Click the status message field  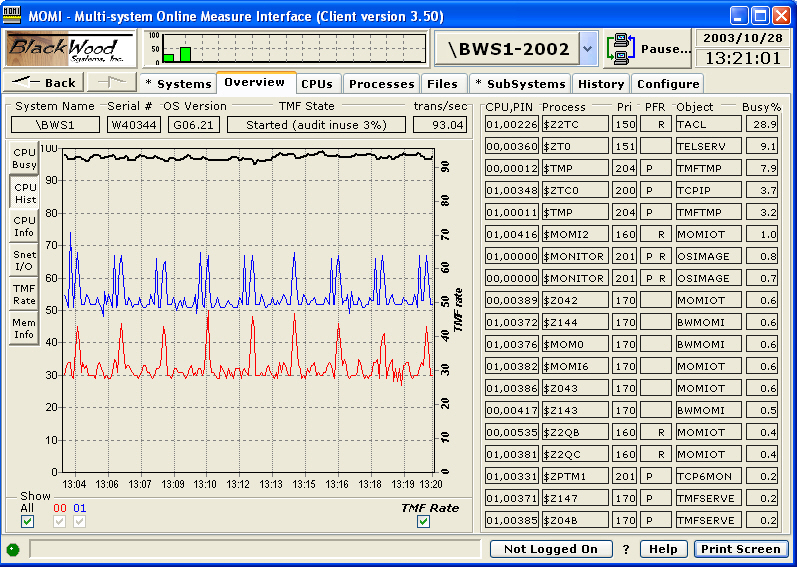[x=255, y=549]
